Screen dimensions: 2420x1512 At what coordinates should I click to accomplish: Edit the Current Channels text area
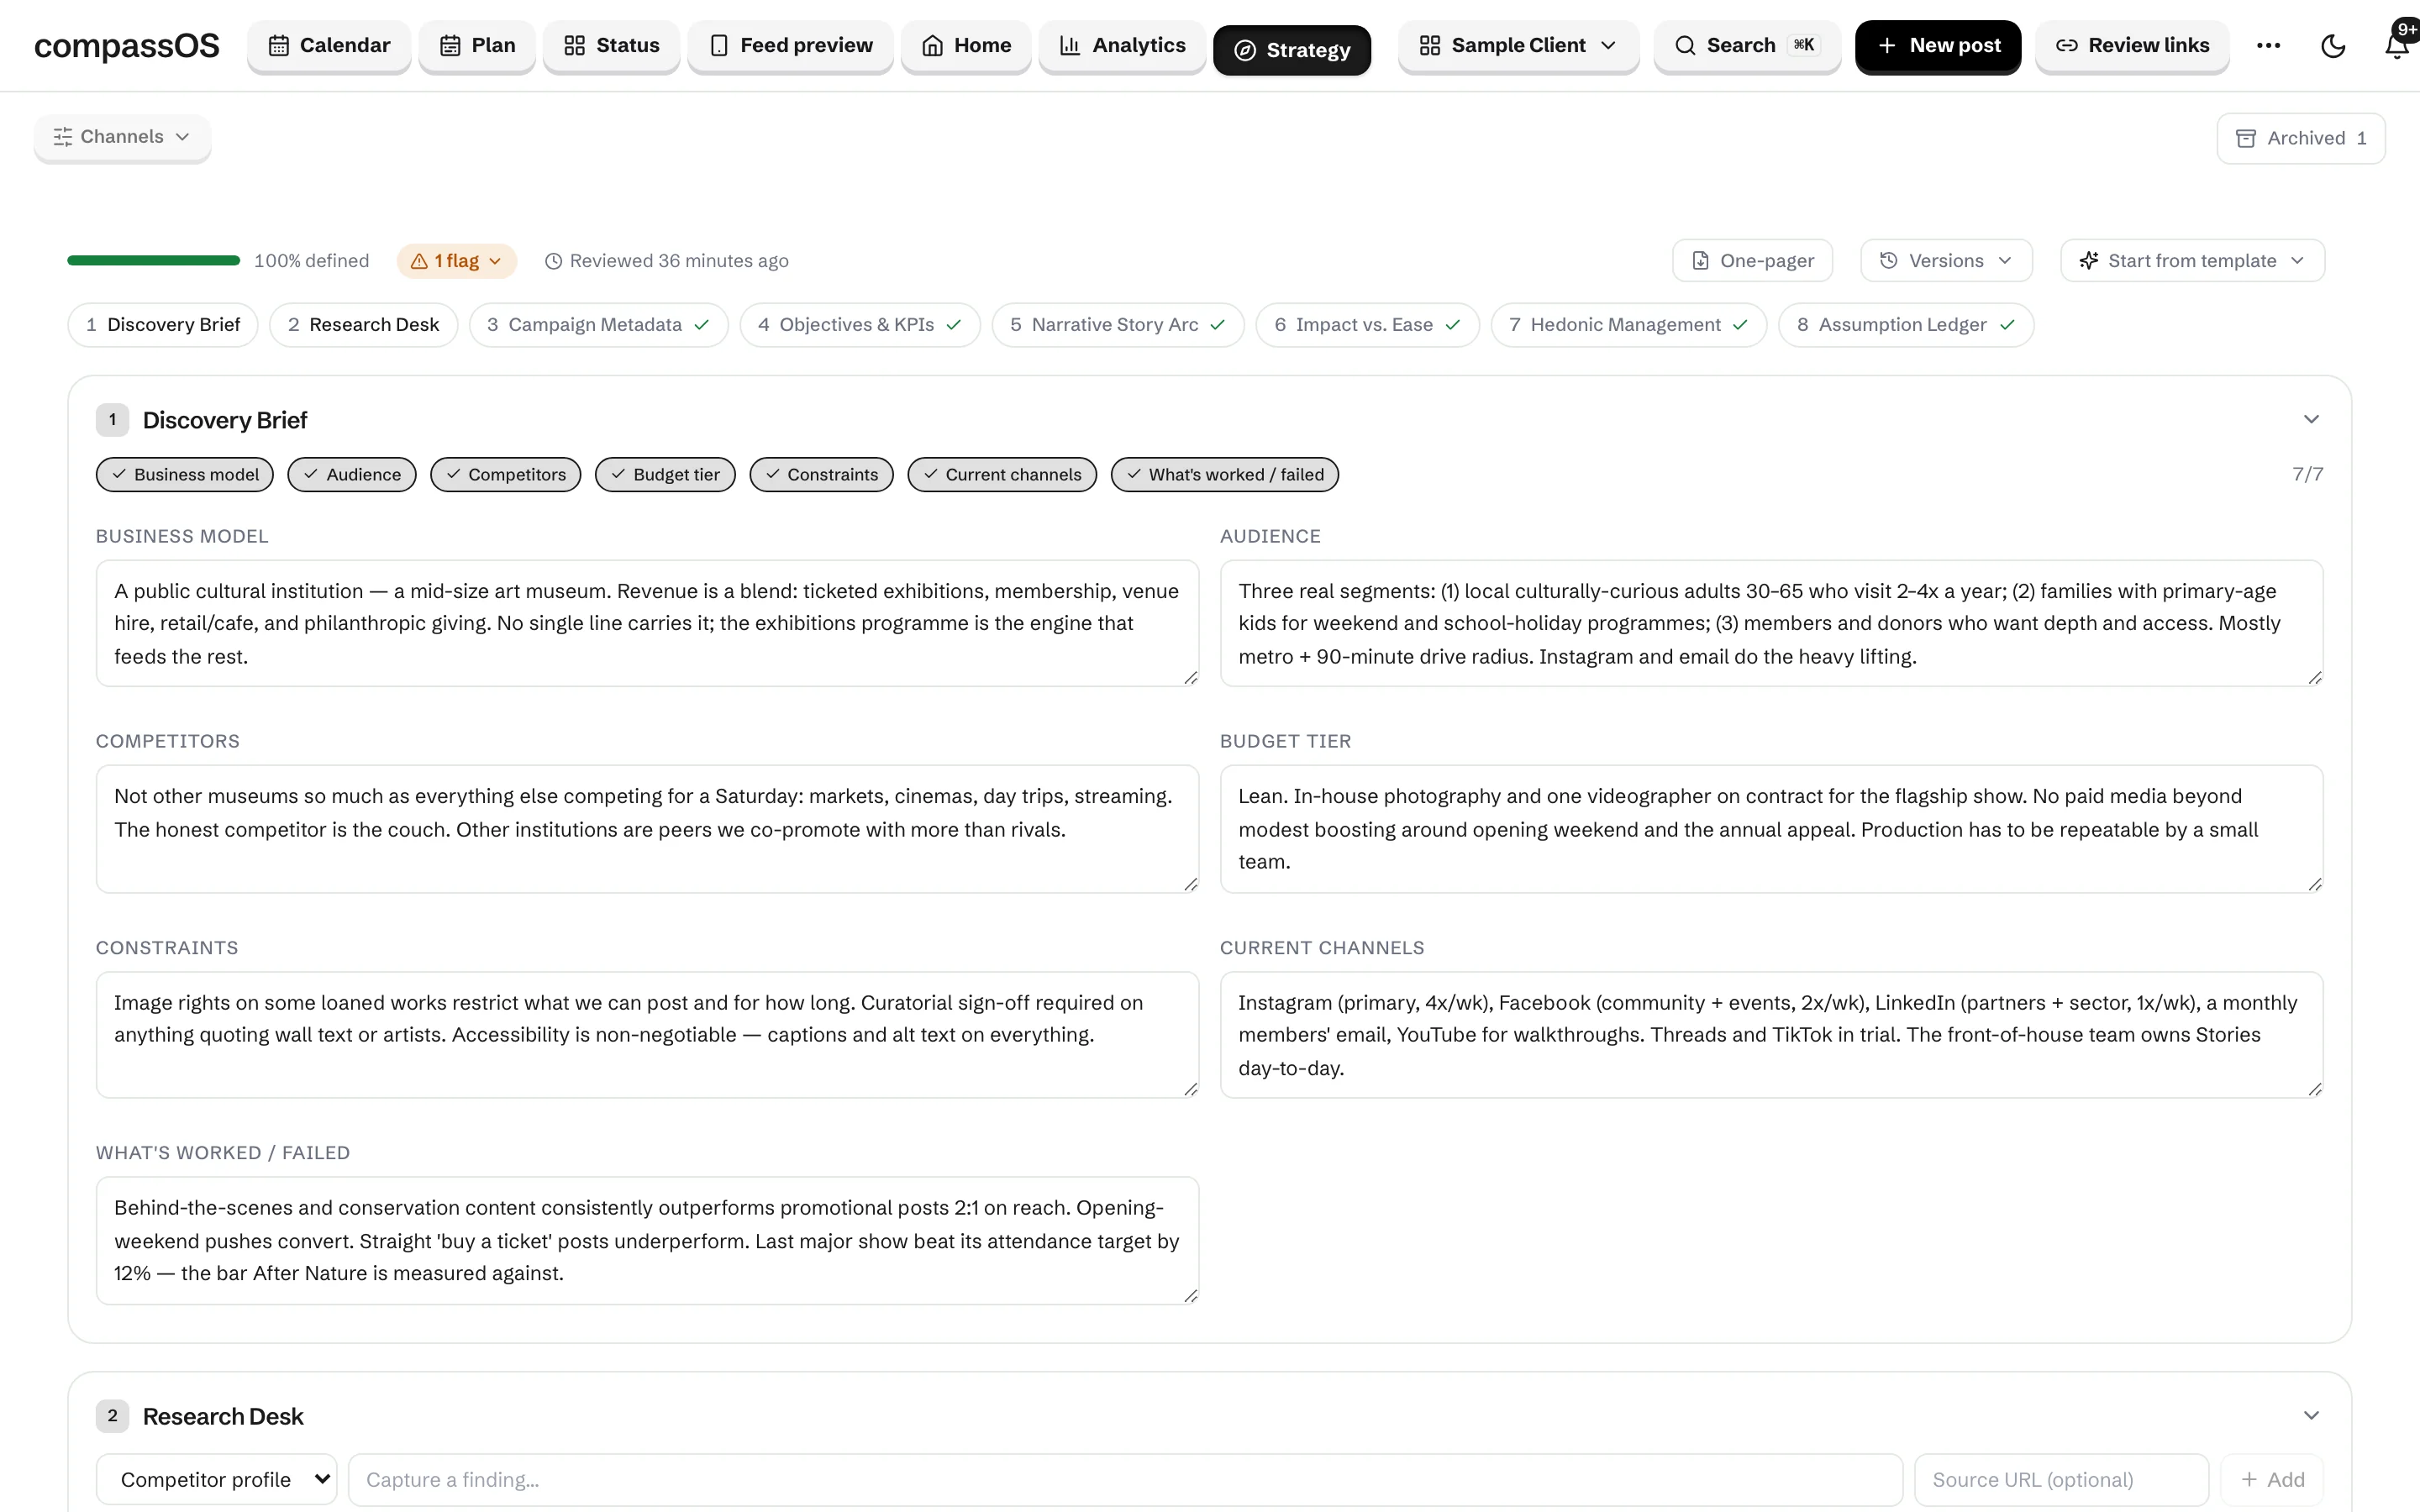[1771, 1035]
